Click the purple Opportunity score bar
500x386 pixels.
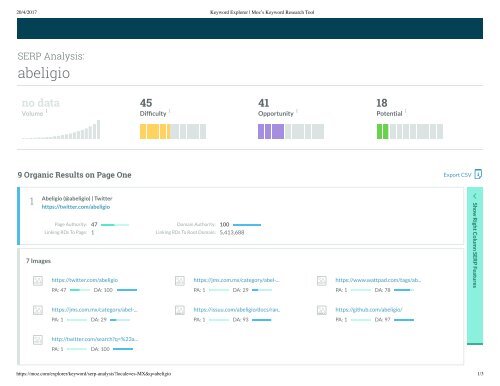(291, 131)
